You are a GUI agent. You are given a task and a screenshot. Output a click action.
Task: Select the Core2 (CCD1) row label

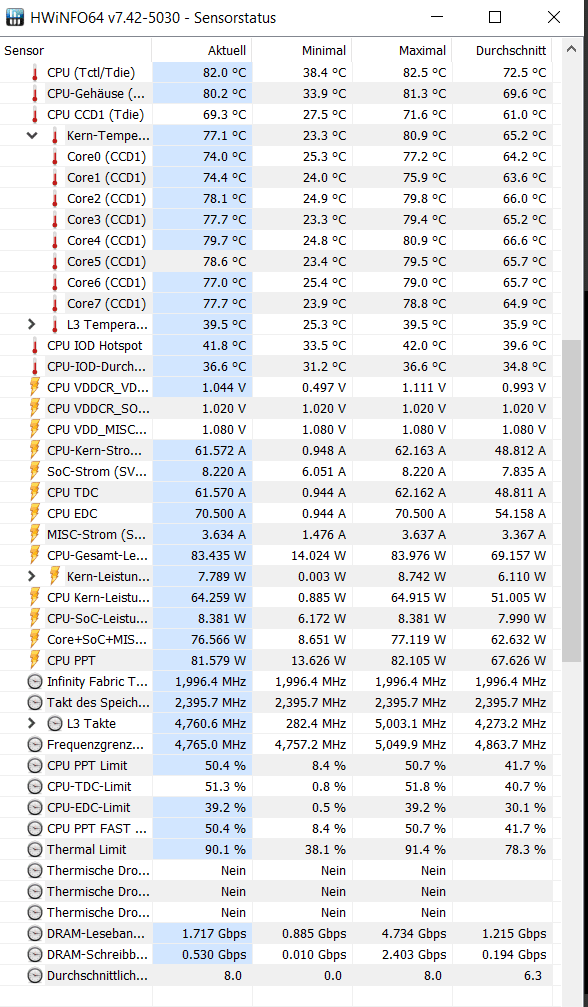[106, 198]
